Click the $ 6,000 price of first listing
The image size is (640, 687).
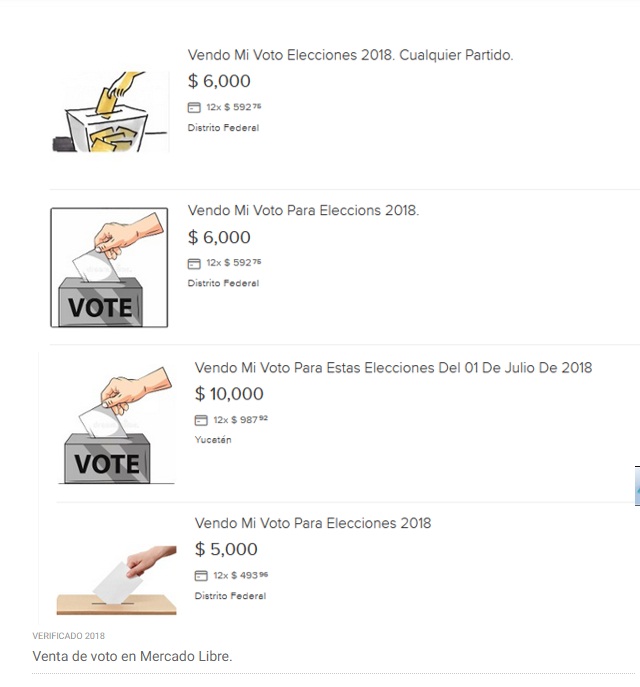click(x=219, y=81)
